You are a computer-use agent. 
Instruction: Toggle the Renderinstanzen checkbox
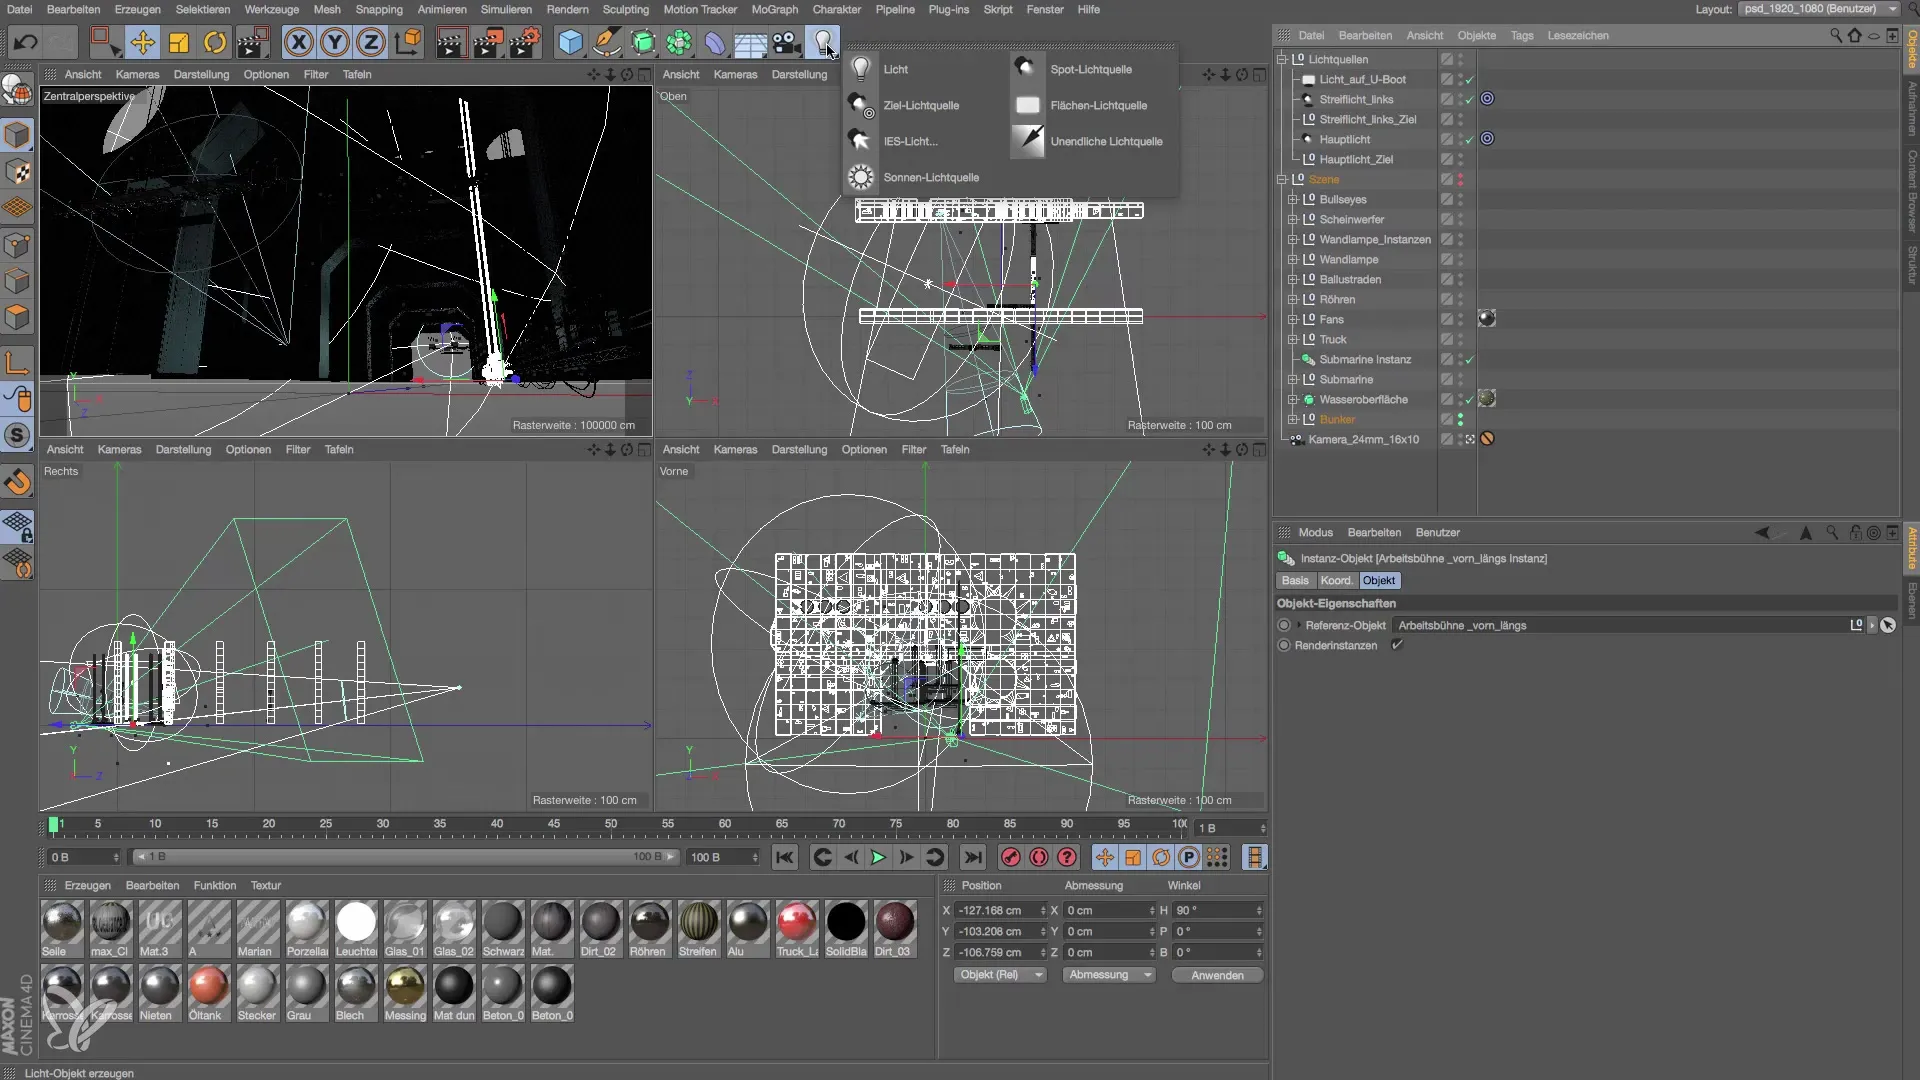[x=1397, y=645]
